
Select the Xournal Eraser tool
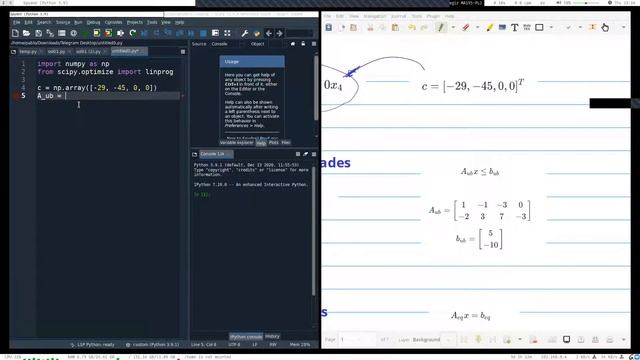(x=465, y=27)
